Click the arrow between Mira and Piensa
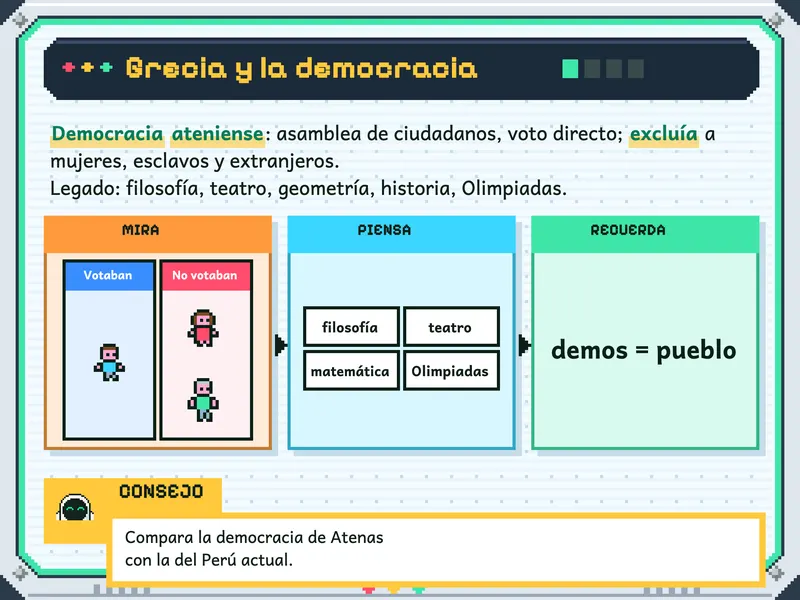This screenshot has width=800, height=600. (281, 345)
